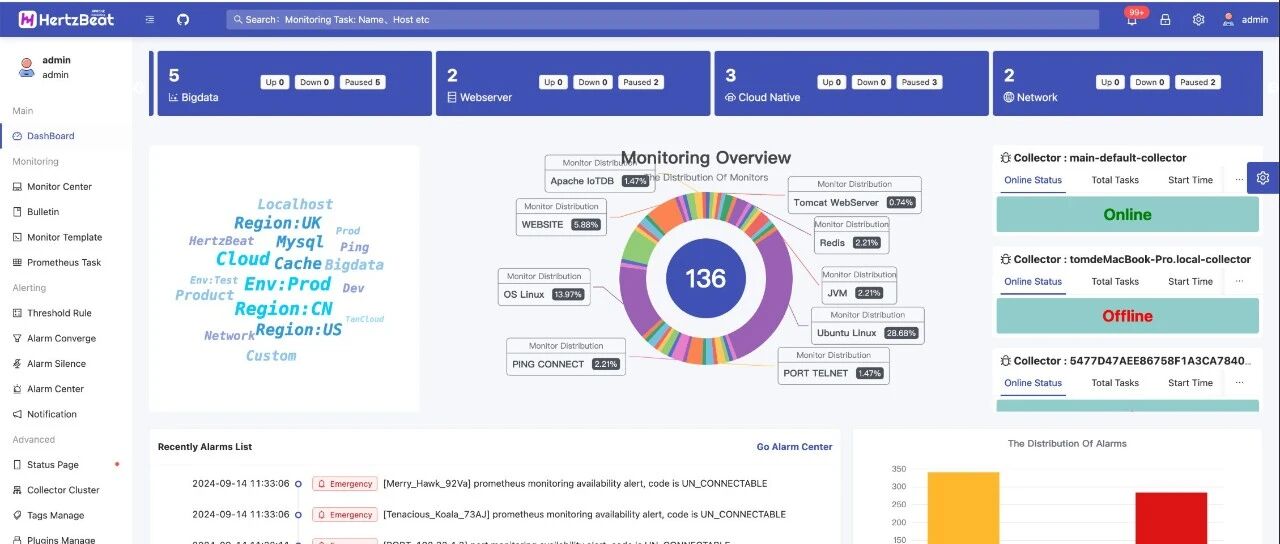Open Monitor Template in the sidebar
Viewport: 1280px width, 544px height.
[x=66, y=237]
